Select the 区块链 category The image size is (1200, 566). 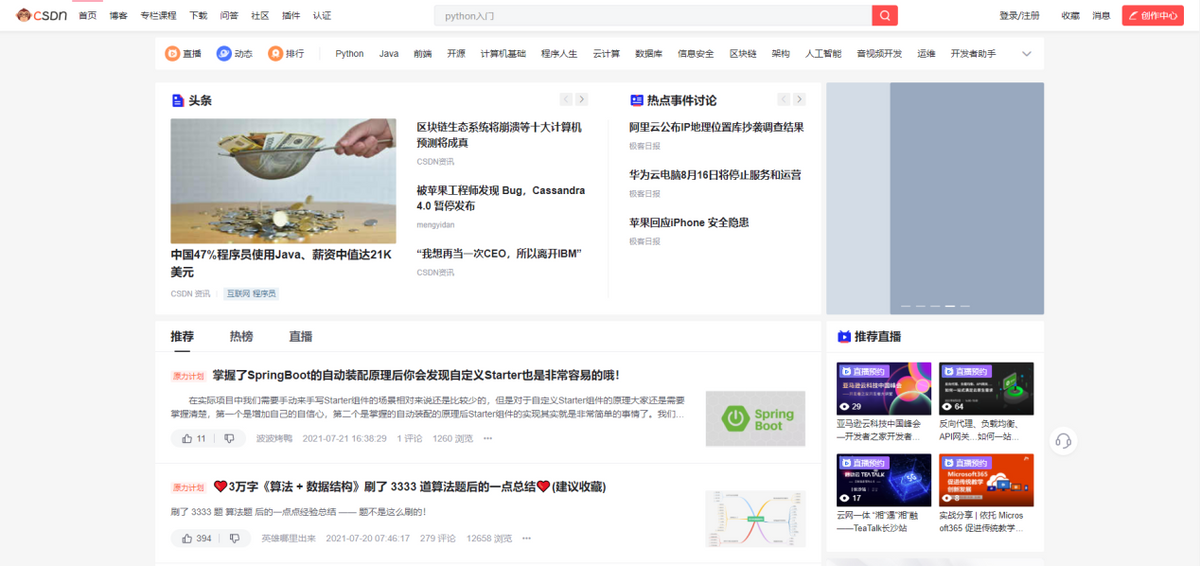743,54
